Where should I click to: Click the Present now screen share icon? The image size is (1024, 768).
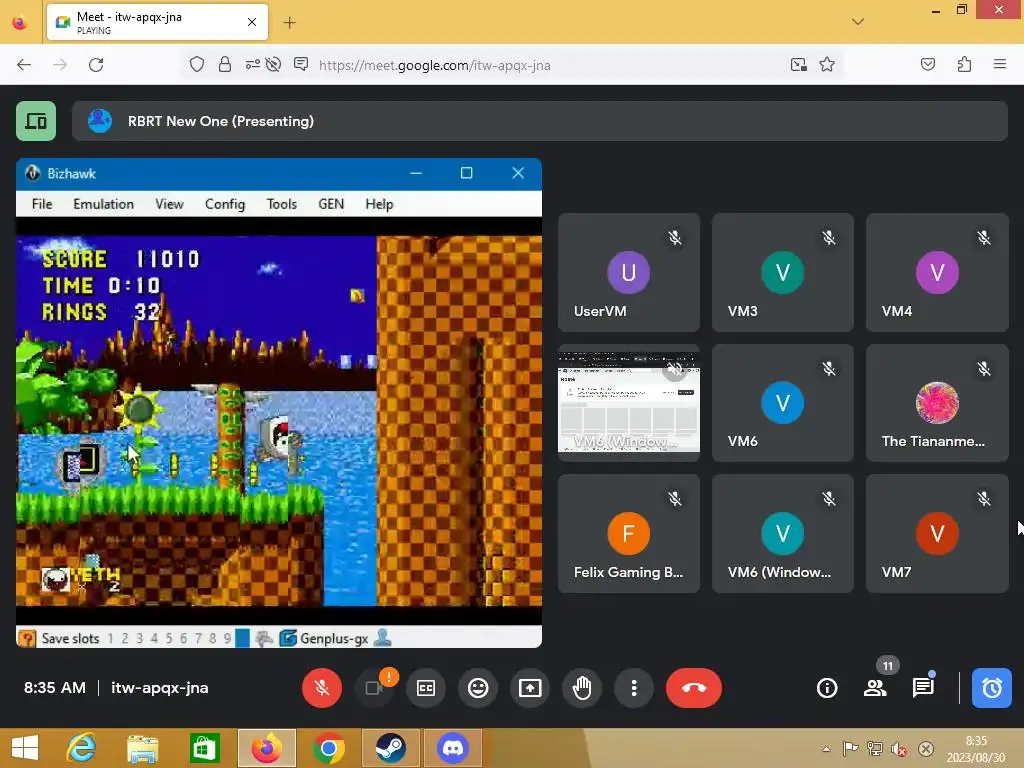530,688
